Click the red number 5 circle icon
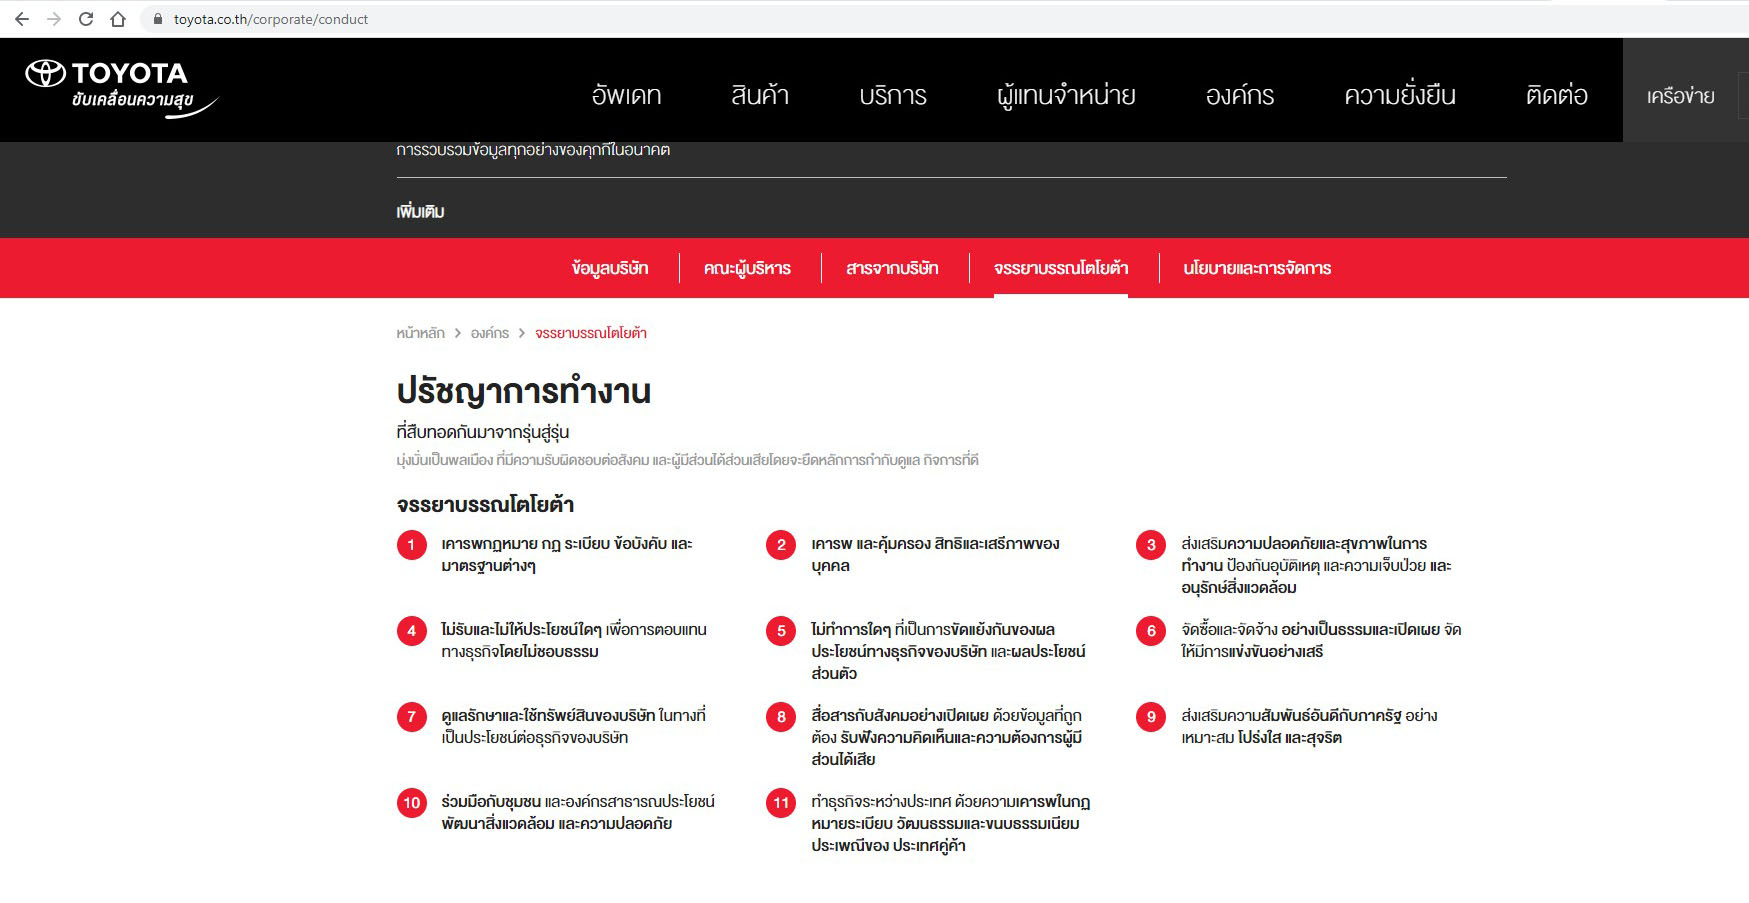The width and height of the screenshot is (1749, 903). pyautogui.click(x=781, y=631)
